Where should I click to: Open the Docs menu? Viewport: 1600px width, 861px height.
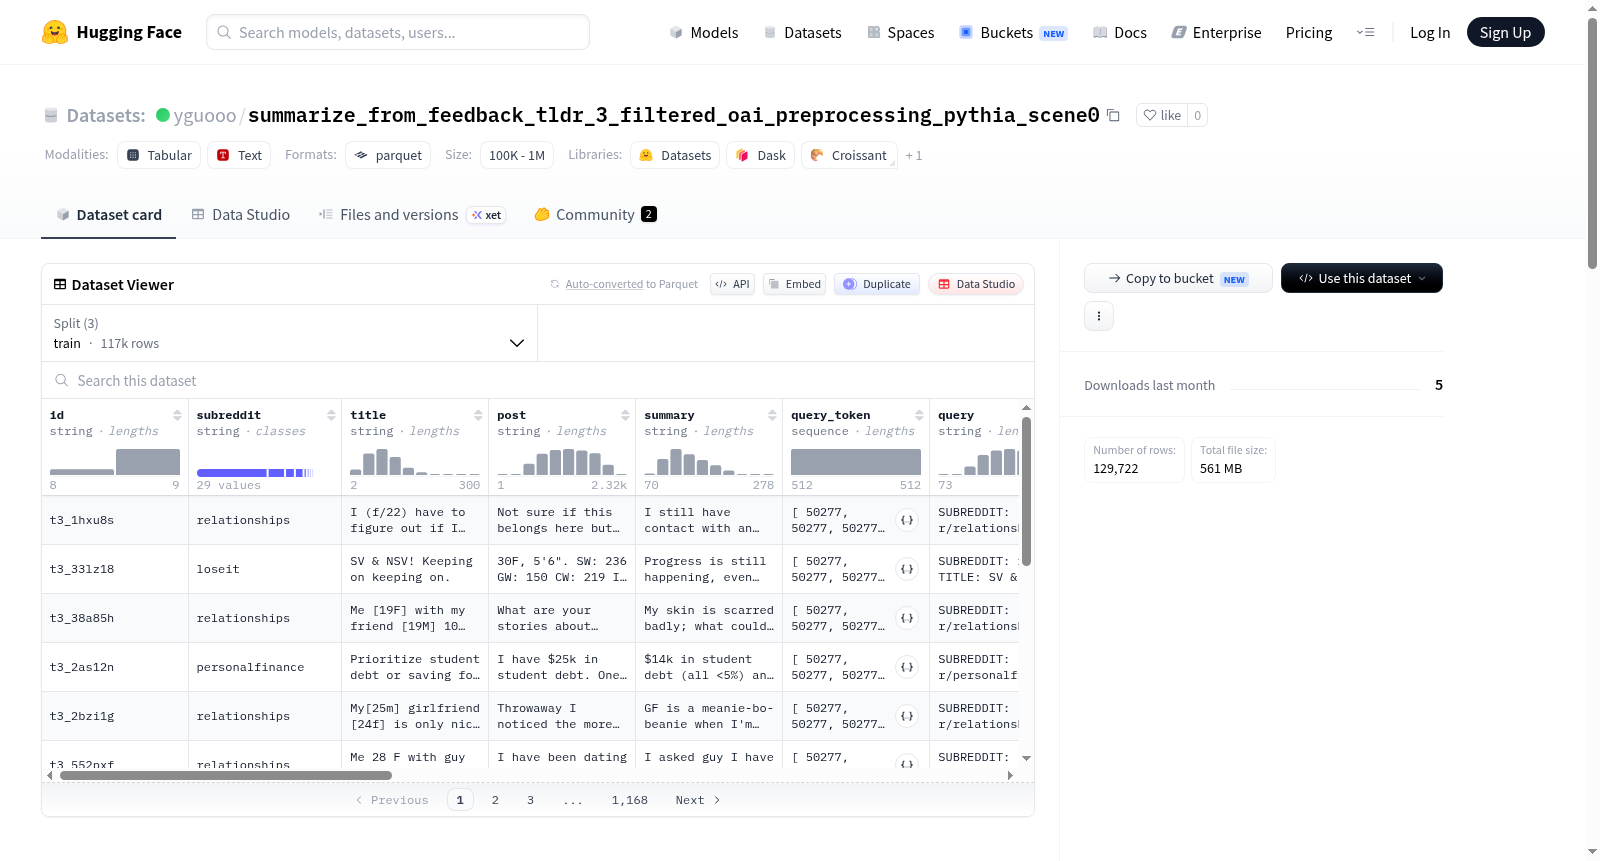point(1120,33)
